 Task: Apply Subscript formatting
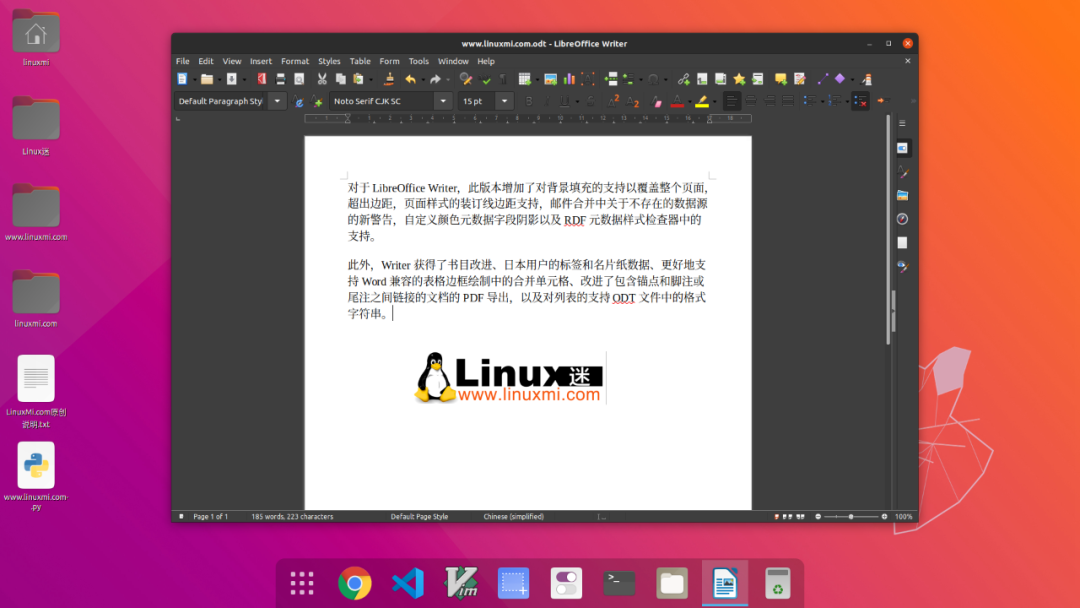point(632,101)
